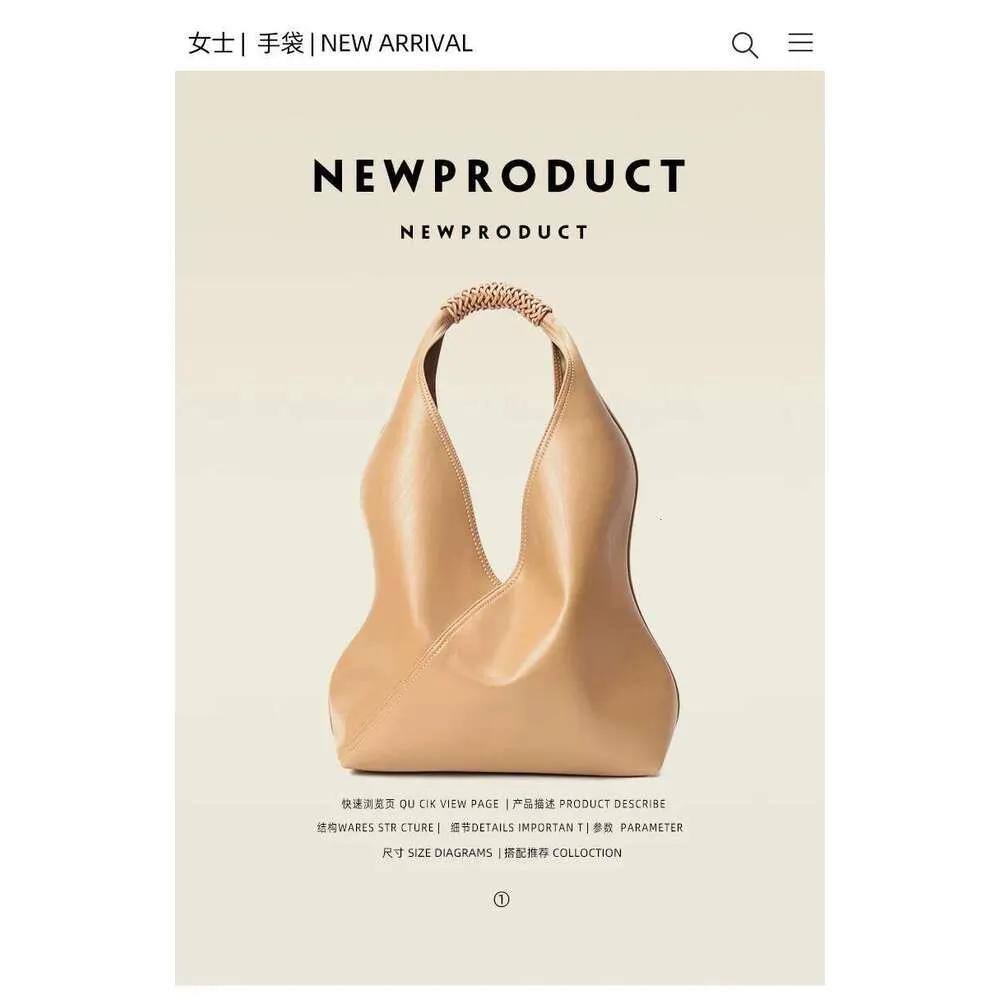This screenshot has width=1000, height=1000.
Task: Click the circled number one page marker
Action: click(501, 899)
